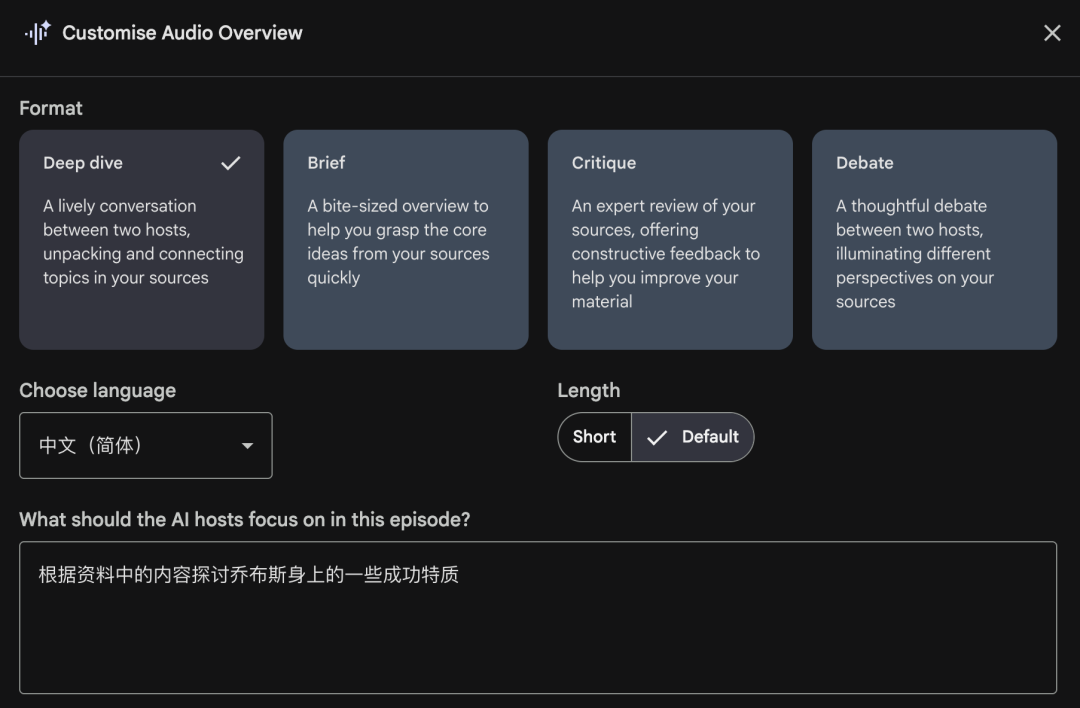Viewport: 1080px width, 708px height.
Task: Click the Audio Overview waveform sparkle icon
Action: [x=36, y=32]
